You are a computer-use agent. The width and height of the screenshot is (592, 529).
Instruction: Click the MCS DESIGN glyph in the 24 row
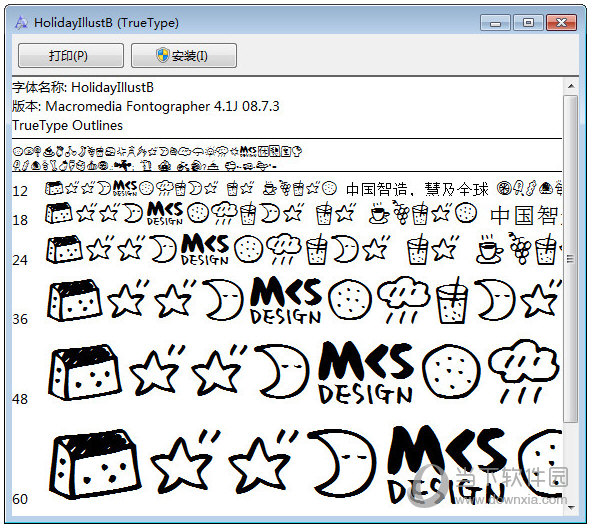(x=205, y=249)
